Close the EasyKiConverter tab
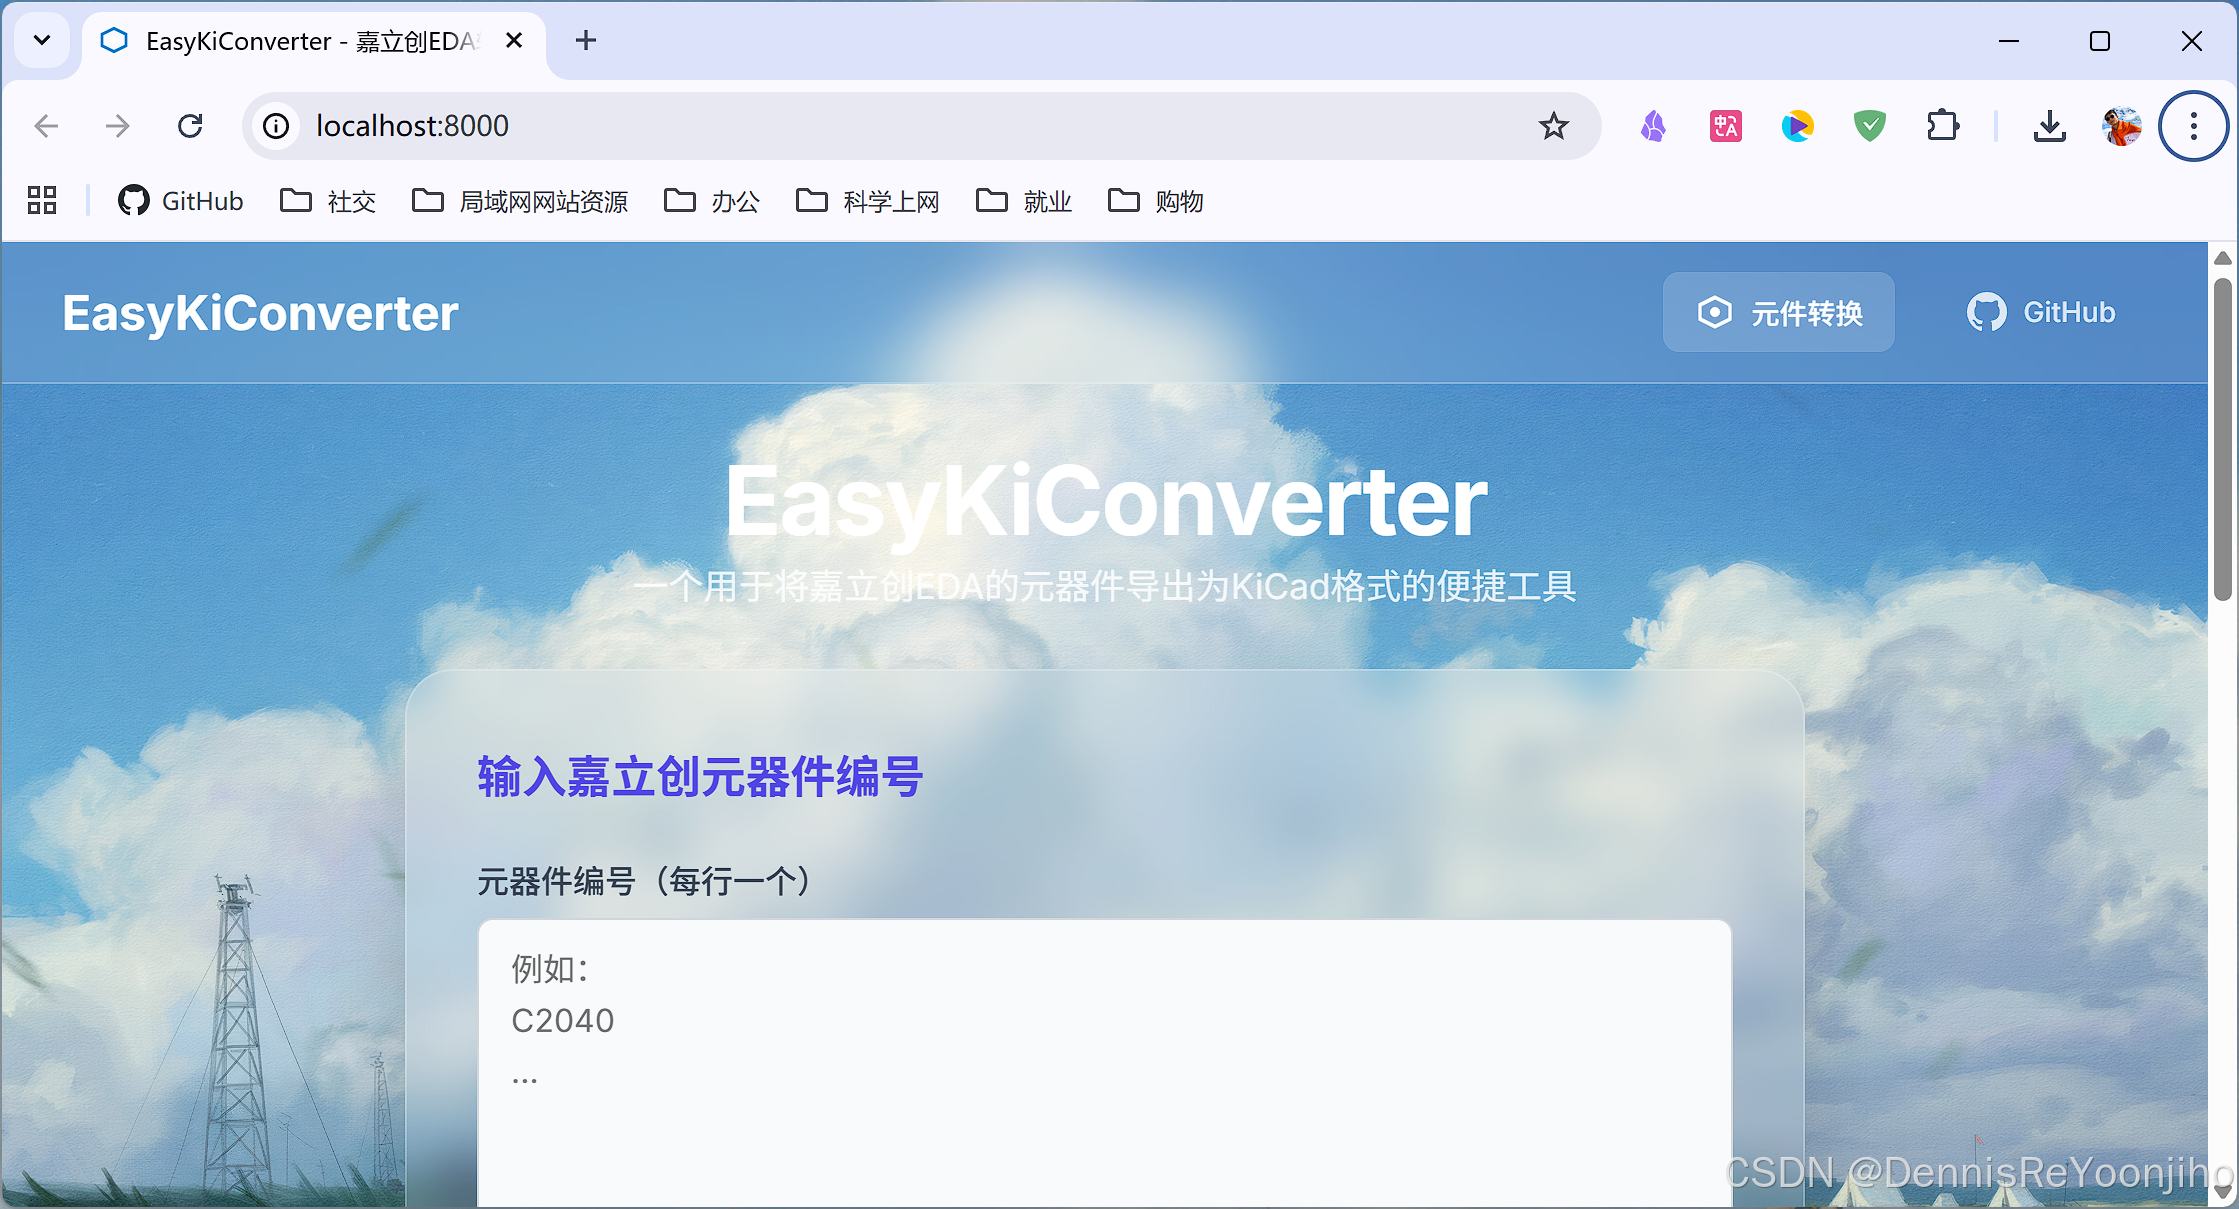Image resolution: width=2239 pixels, height=1209 pixels. coord(514,41)
